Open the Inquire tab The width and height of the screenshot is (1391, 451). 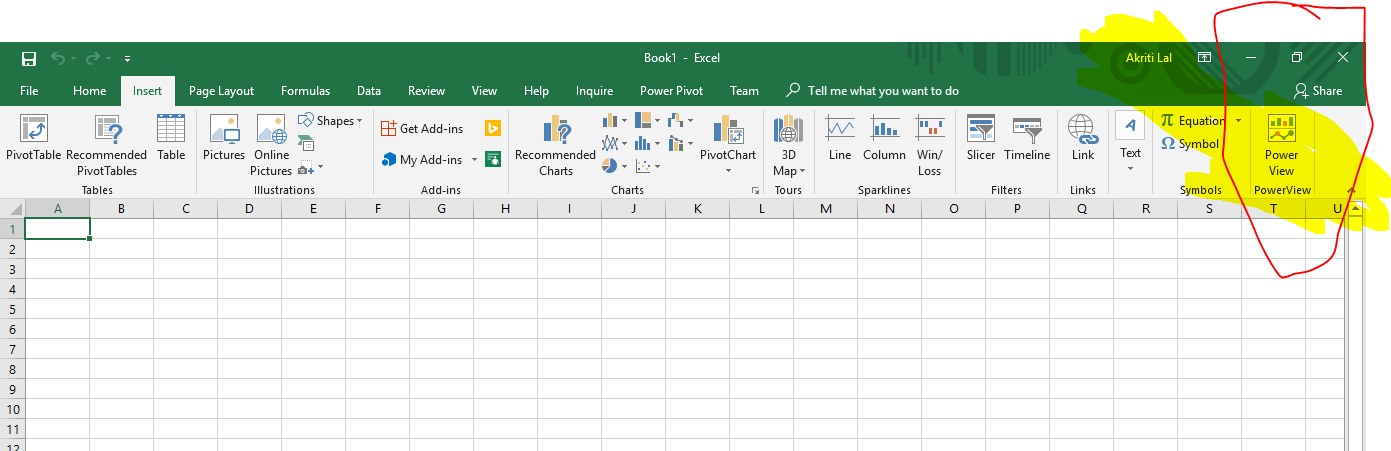(x=594, y=91)
